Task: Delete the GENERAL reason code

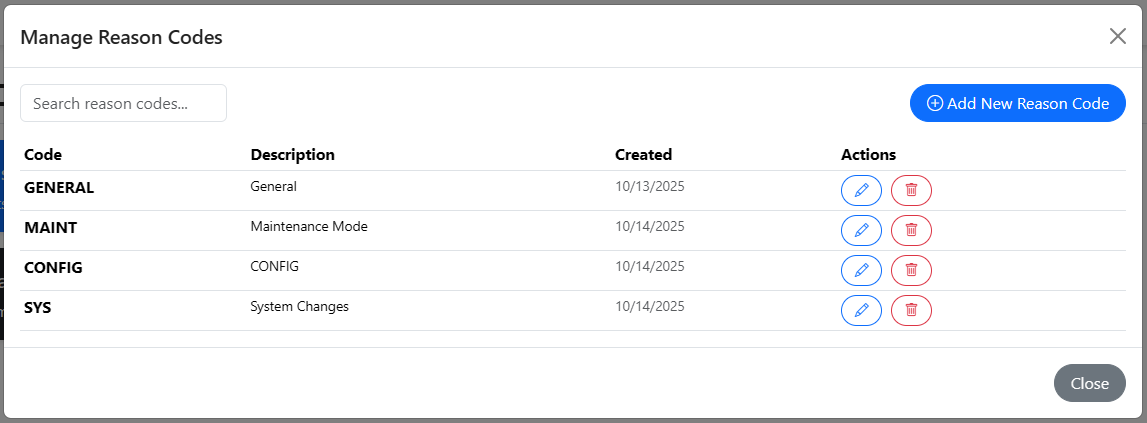Action: click(911, 190)
